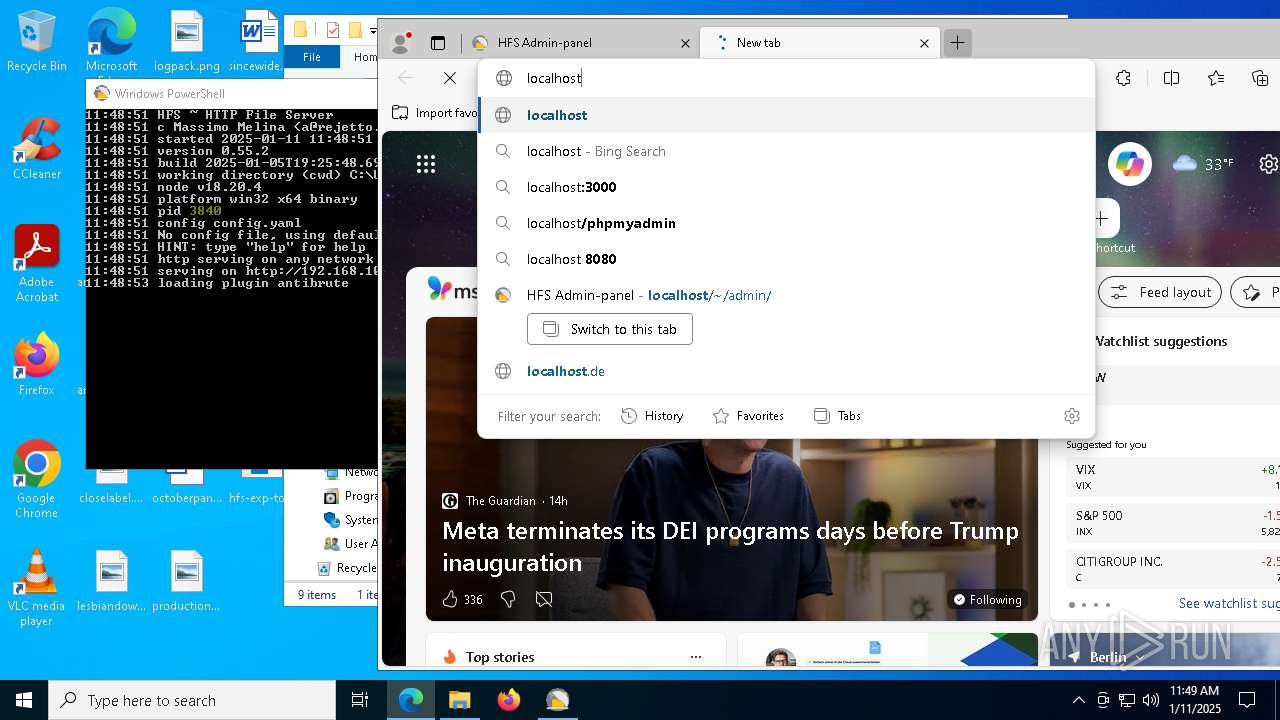Click Windows Start button

(24, 700)
